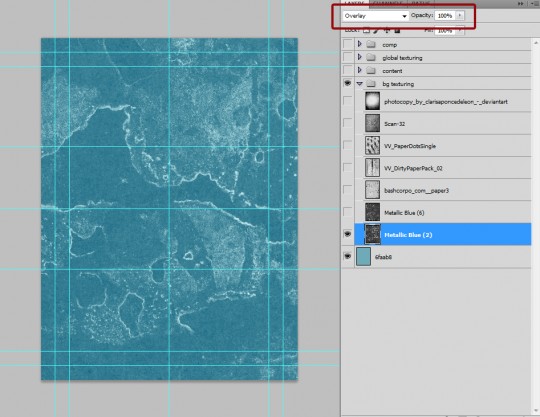Click the layers panel scroll-up arrow
This screenshot has height=417, width=540.
click(x=536, y=43)
